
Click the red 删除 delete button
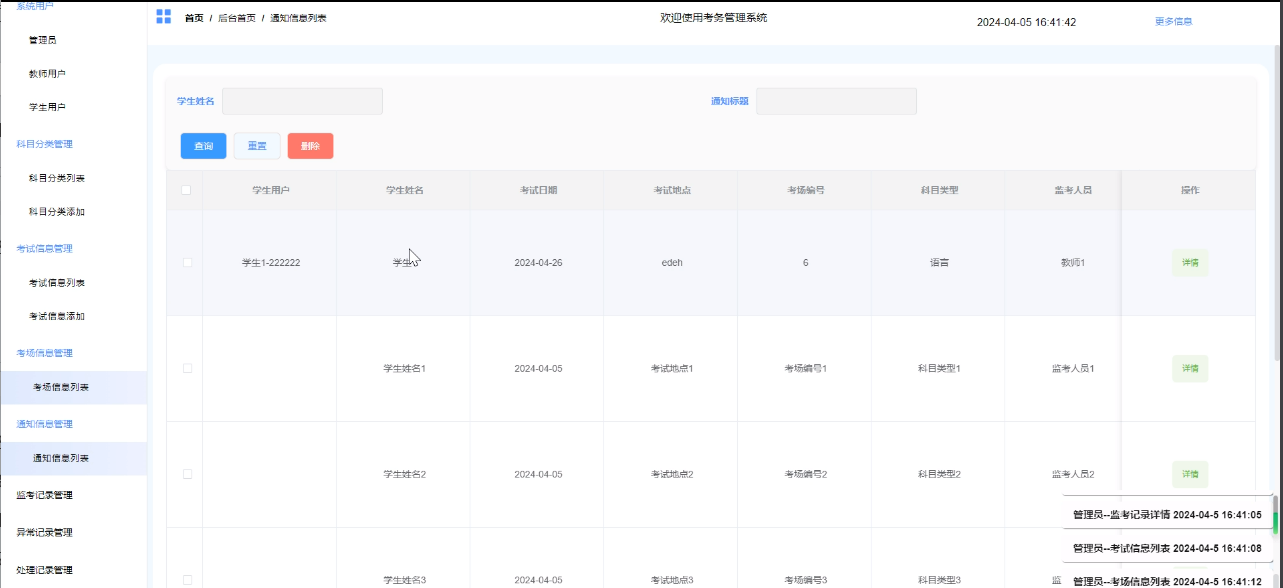311,146
